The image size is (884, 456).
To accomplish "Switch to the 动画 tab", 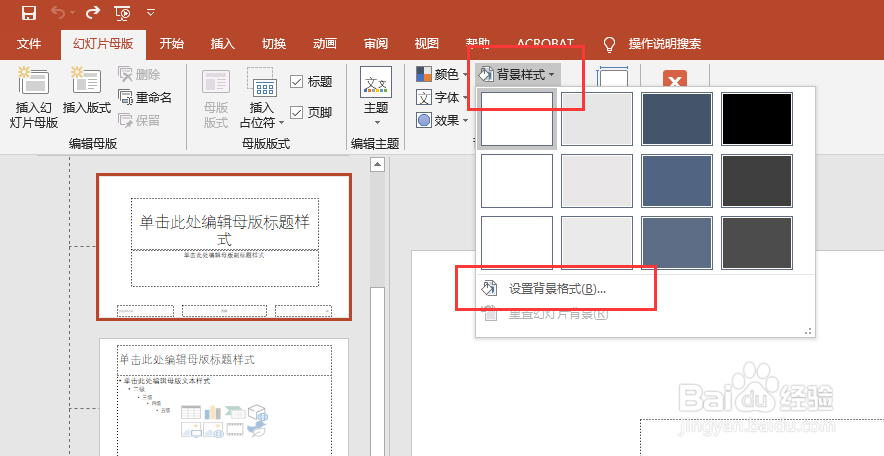I will (x=325, y=44).
